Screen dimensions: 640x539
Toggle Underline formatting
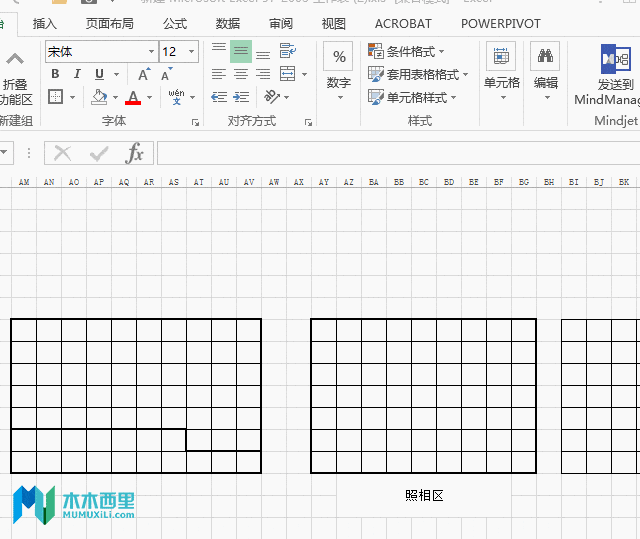click(x=99, y=74)
